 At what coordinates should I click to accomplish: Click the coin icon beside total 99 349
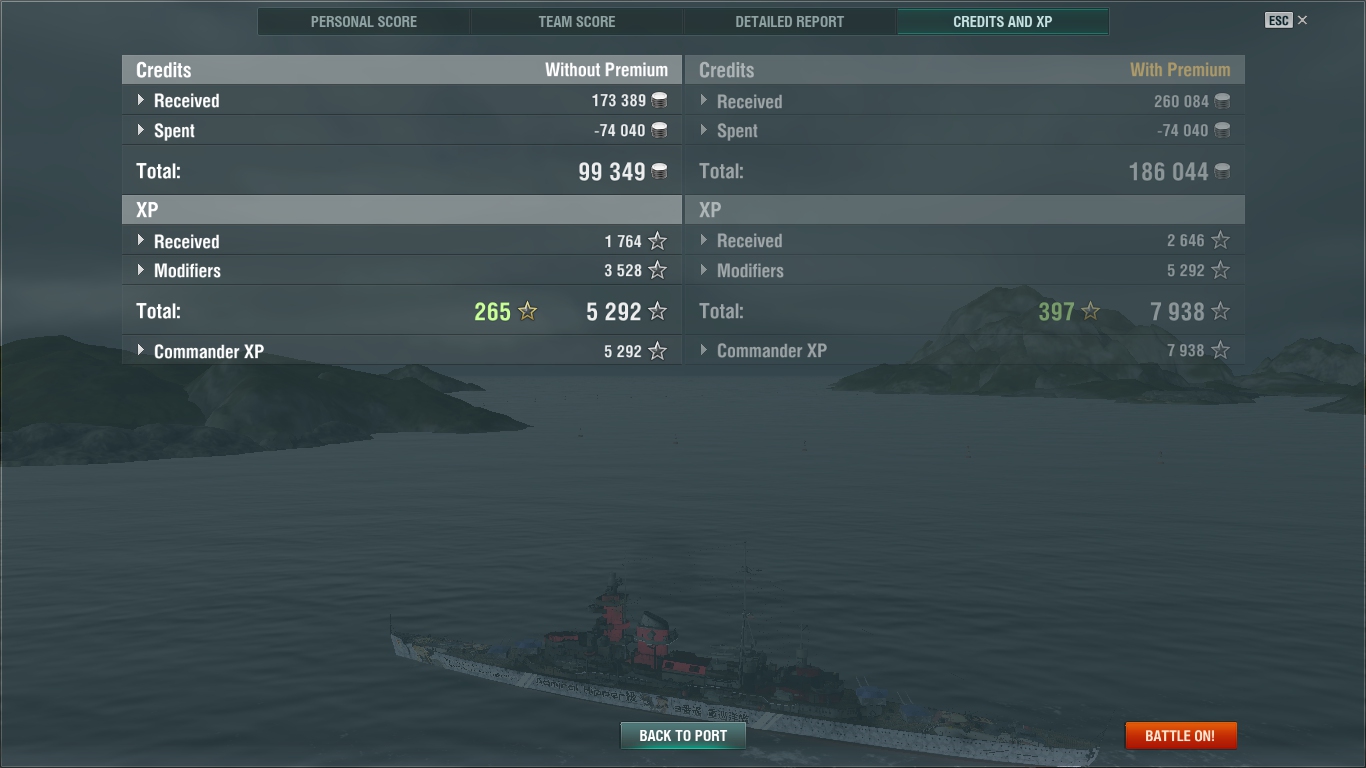point(659,172)
